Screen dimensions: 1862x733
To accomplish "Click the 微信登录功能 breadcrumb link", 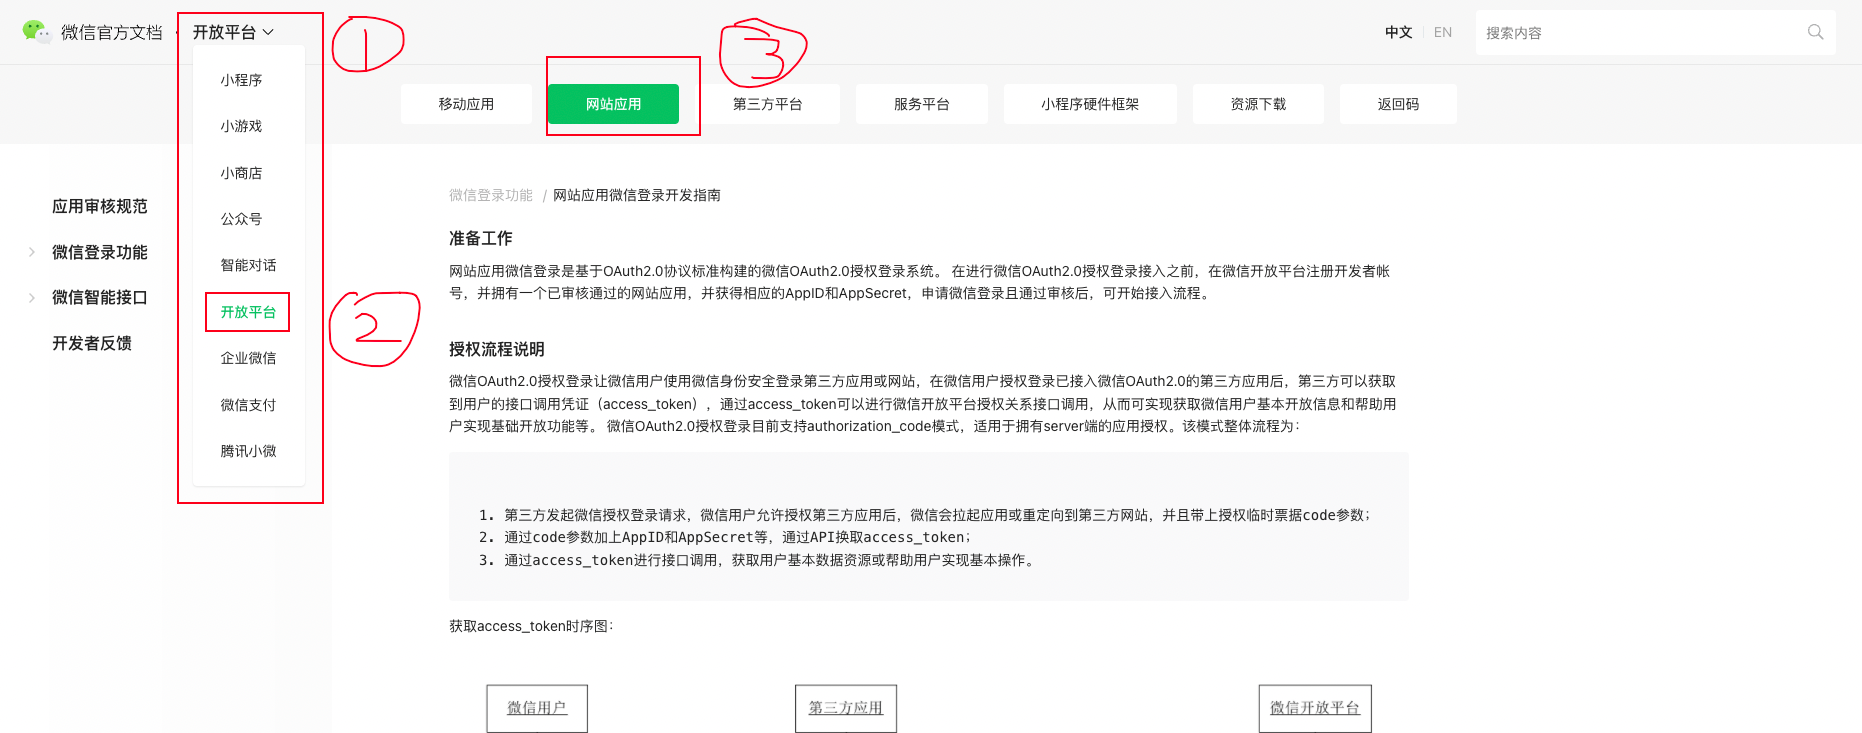I will pyautogui.click(x=490, y=195).
